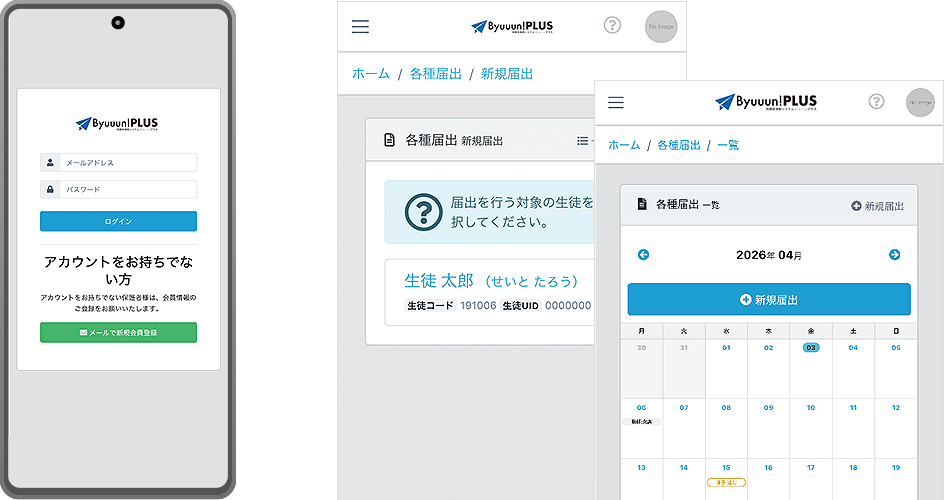Select date 17 in the calendar
944x500 pixels.
811,468
